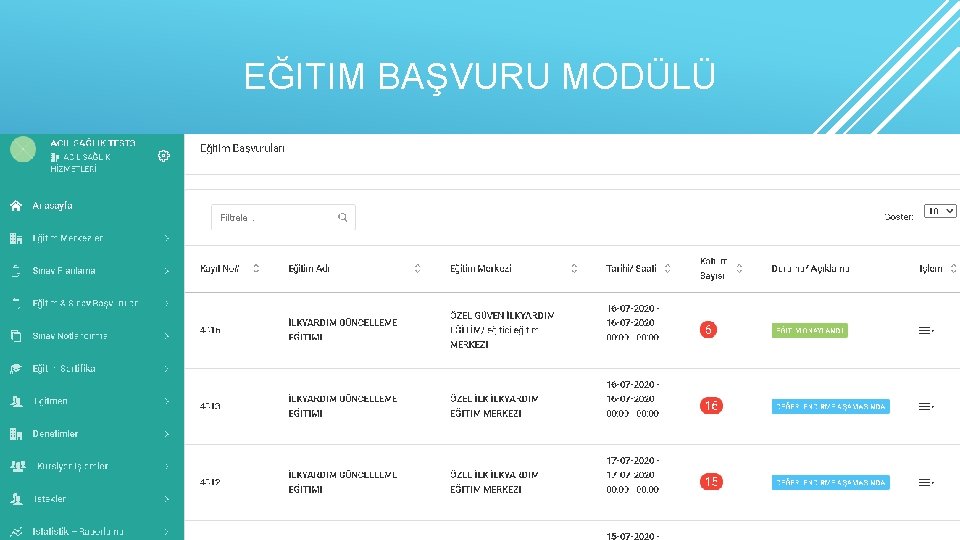The image size is (960, 540).
Task: Expand Eğitim & Sınav Başvuruları chevron
Action: [x=167, y=303]
